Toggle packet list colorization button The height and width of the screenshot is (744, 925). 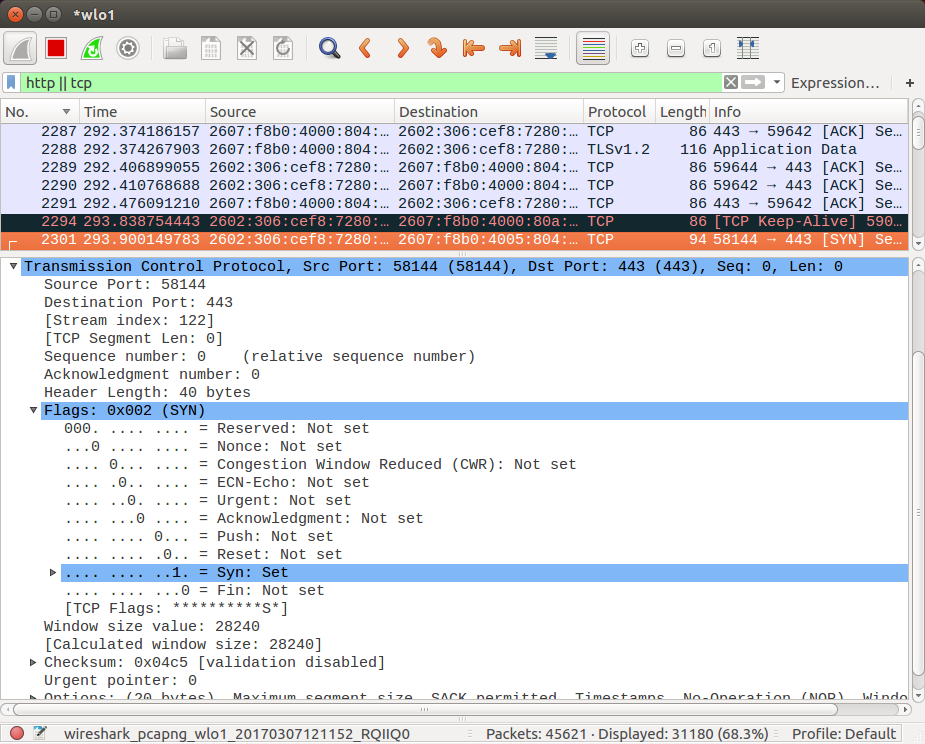[593, 48]
